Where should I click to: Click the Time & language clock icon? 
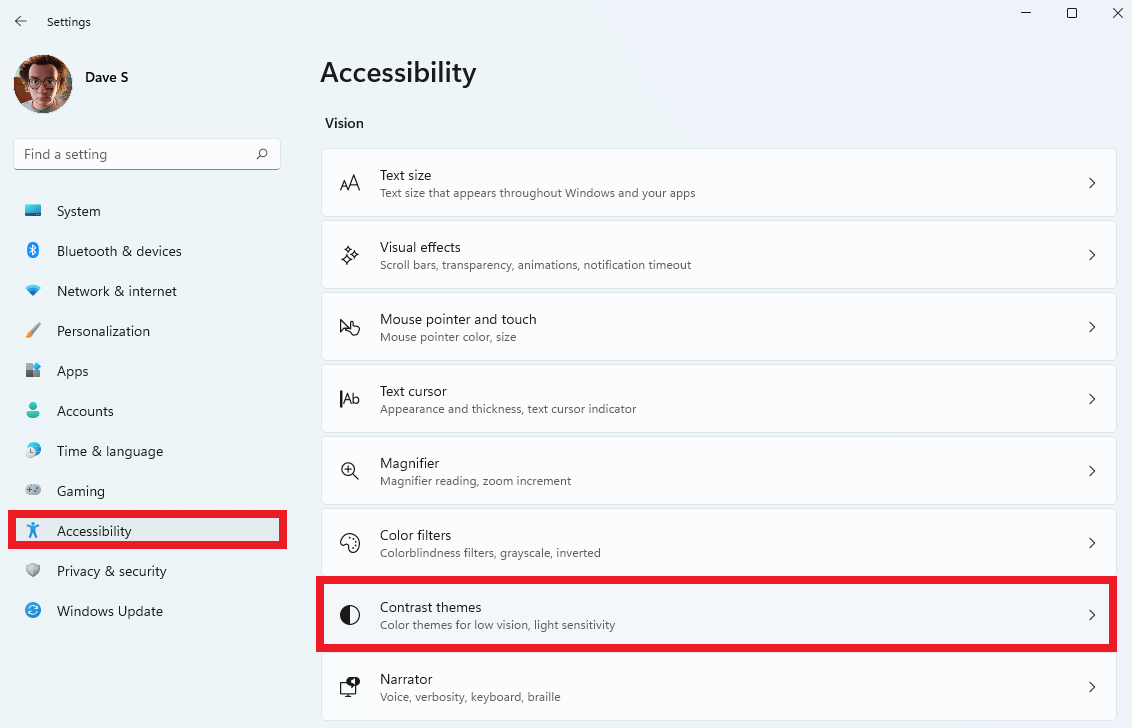tap(33, 451)
